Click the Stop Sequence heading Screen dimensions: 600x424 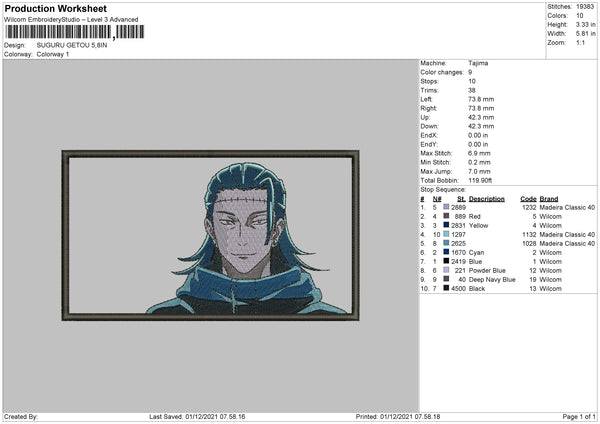click(x=443, y=189)
